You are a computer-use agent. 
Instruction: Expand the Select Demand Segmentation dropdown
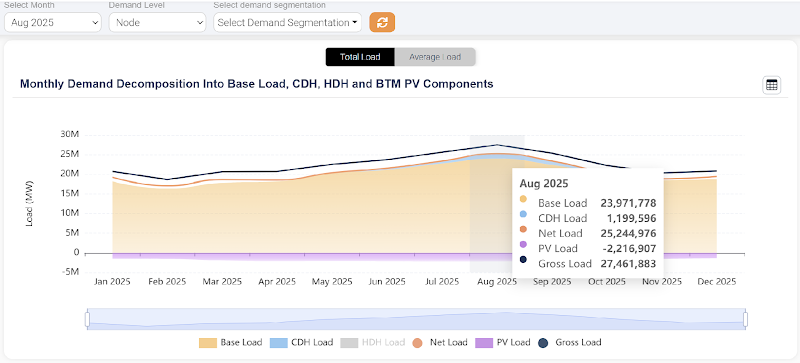(287, 22)
